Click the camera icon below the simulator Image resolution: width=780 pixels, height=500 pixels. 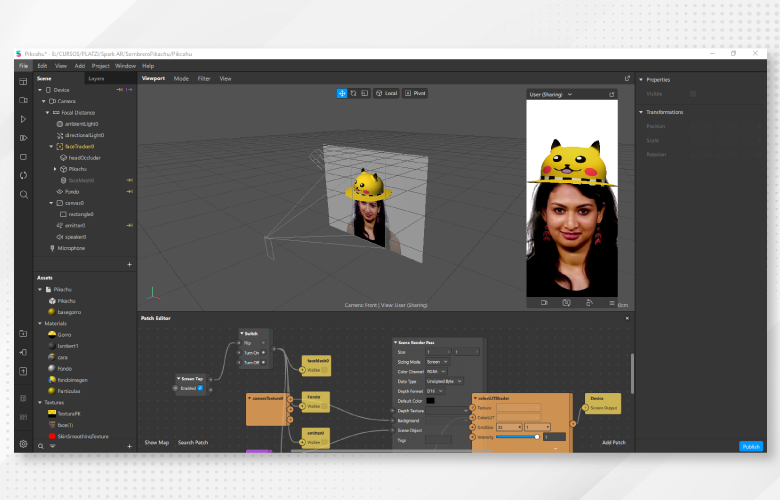pos(544,302)
